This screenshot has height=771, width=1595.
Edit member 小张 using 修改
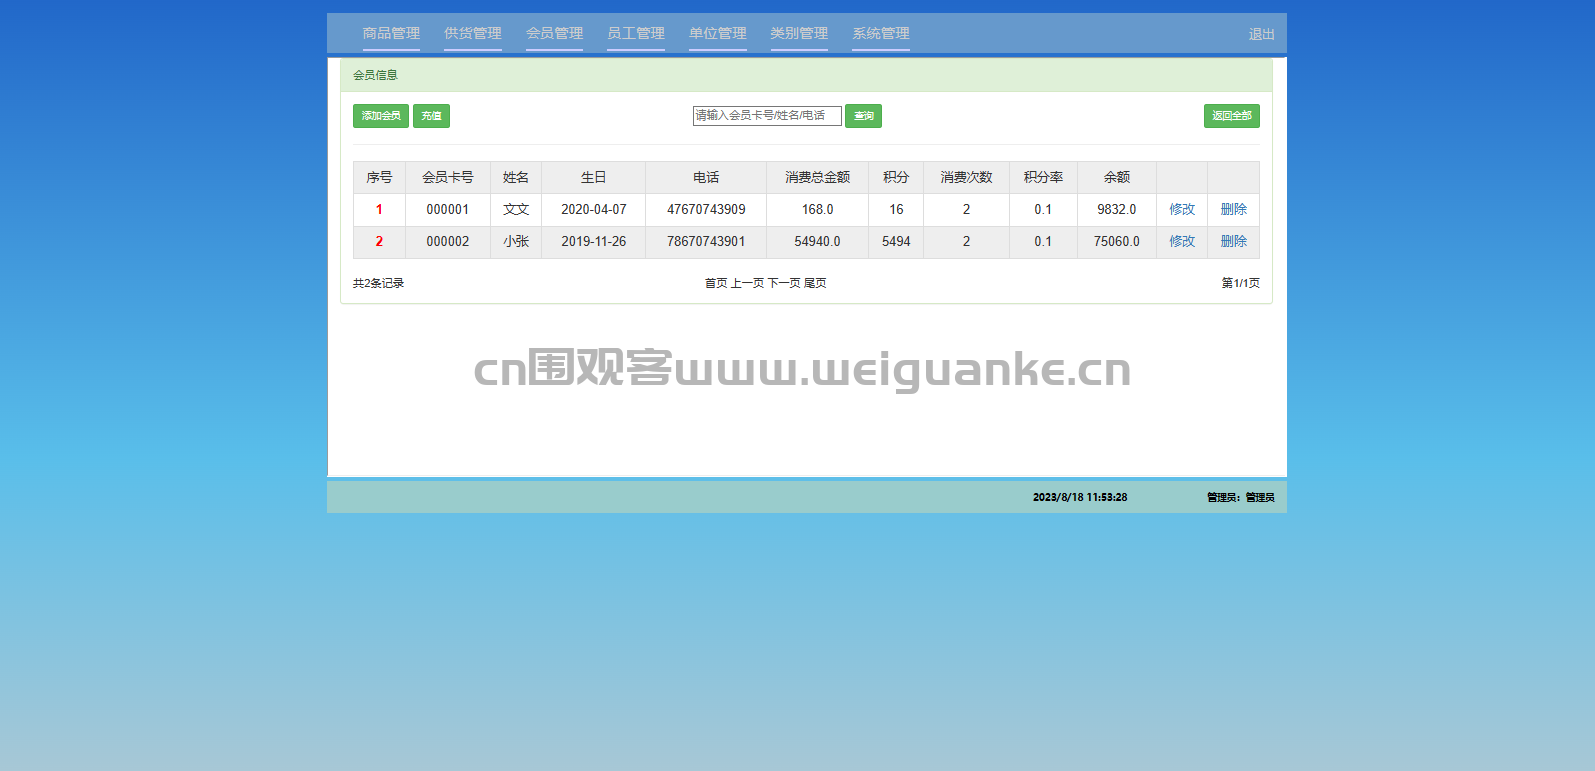coord(1182,242)
